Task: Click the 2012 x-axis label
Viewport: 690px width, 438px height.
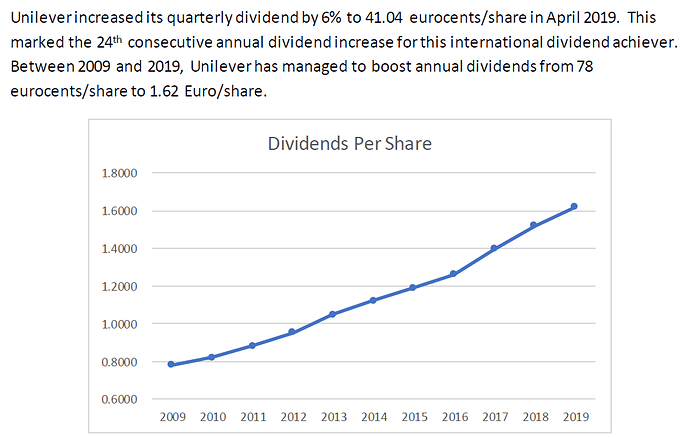Action: [x=294, y=416]
